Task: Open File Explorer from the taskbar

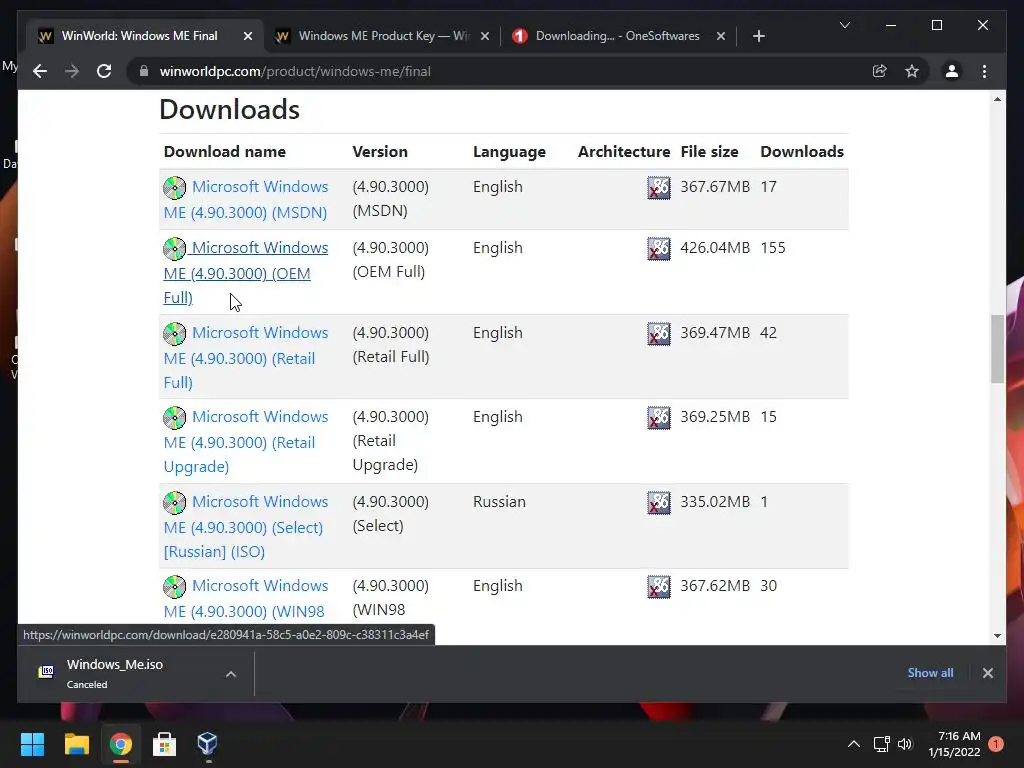Action: pyautogui.click(x=76, y=744)
